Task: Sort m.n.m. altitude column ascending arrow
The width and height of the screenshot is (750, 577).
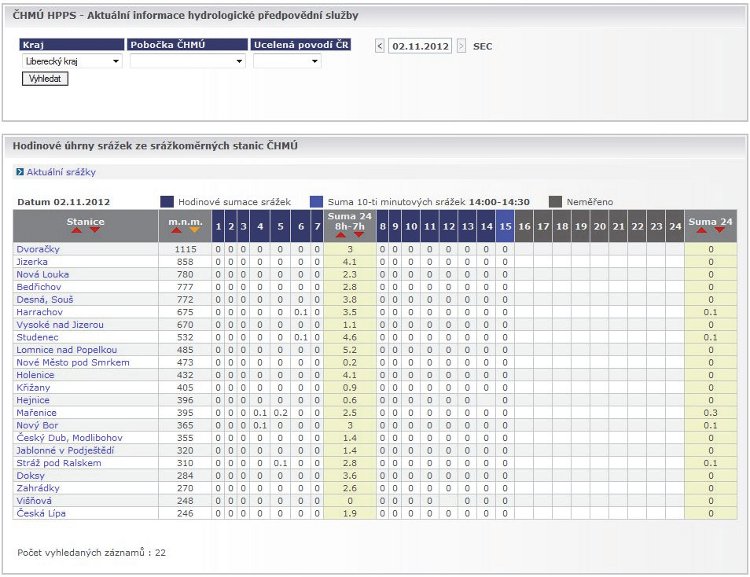Action: click(x=176, y=230)
